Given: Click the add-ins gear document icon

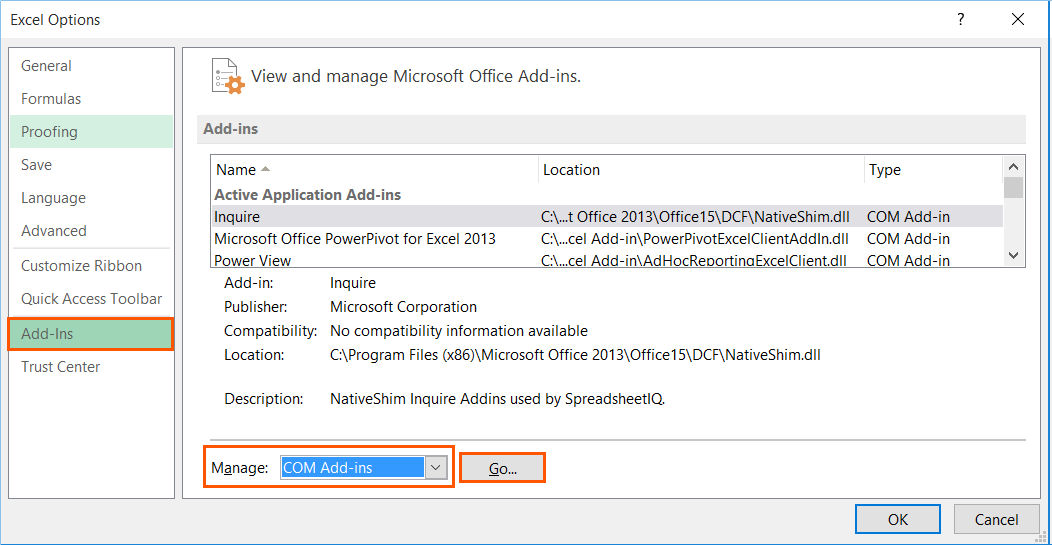Looking at the screenshot, I should [227, 75].
